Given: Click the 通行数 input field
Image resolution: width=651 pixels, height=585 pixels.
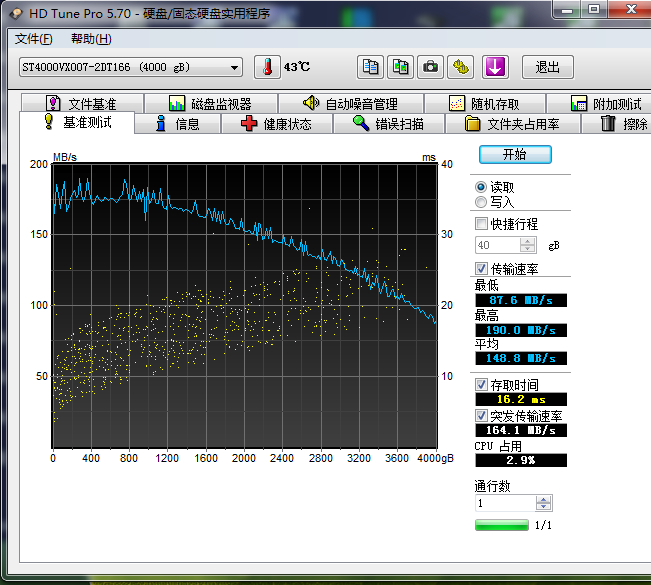Looking at the screenshot, I should [x=505, y=503].
